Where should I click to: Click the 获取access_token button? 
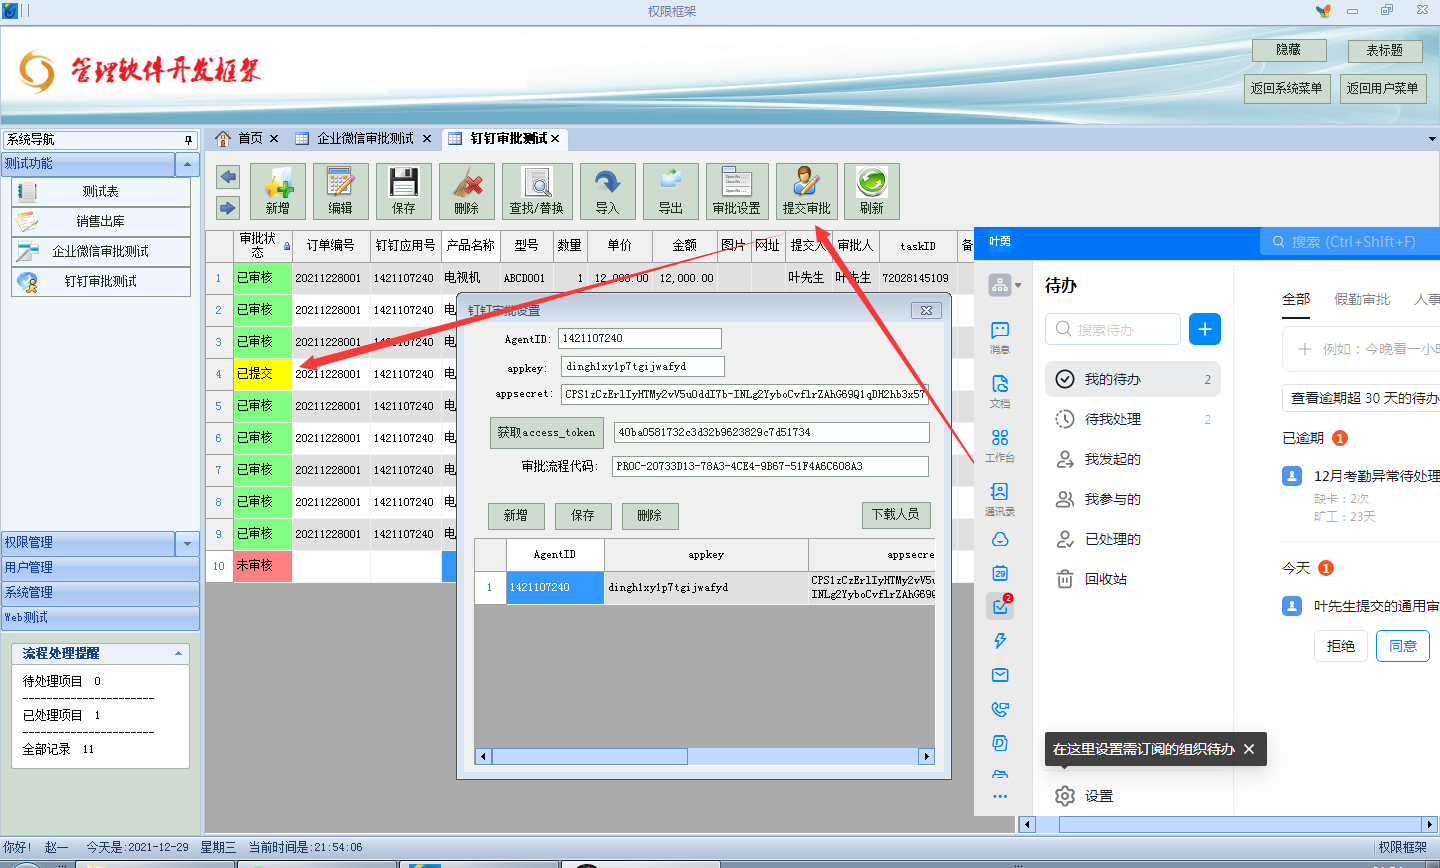coord(546,432)
